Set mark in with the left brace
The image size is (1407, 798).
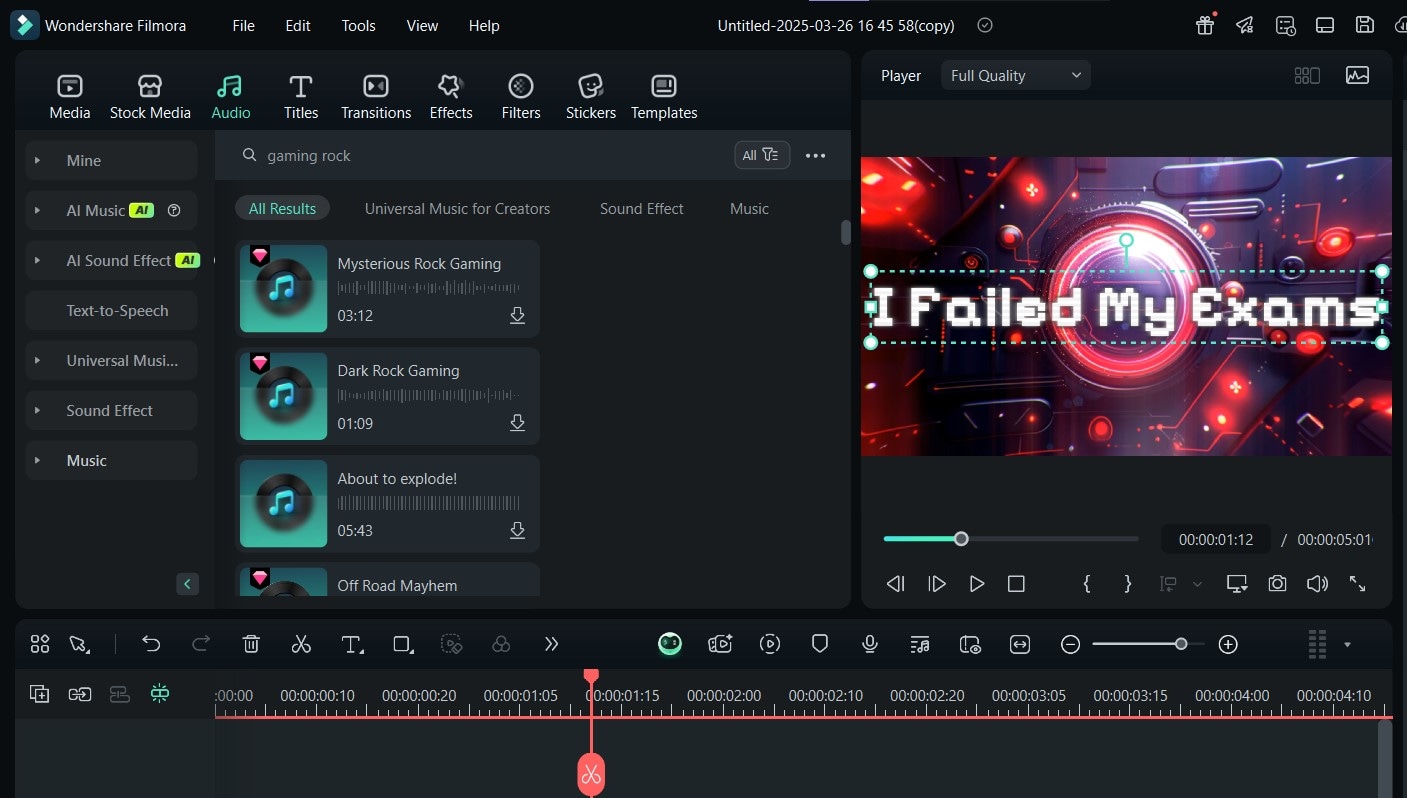pyautogui.click(x=1087, y=584)
